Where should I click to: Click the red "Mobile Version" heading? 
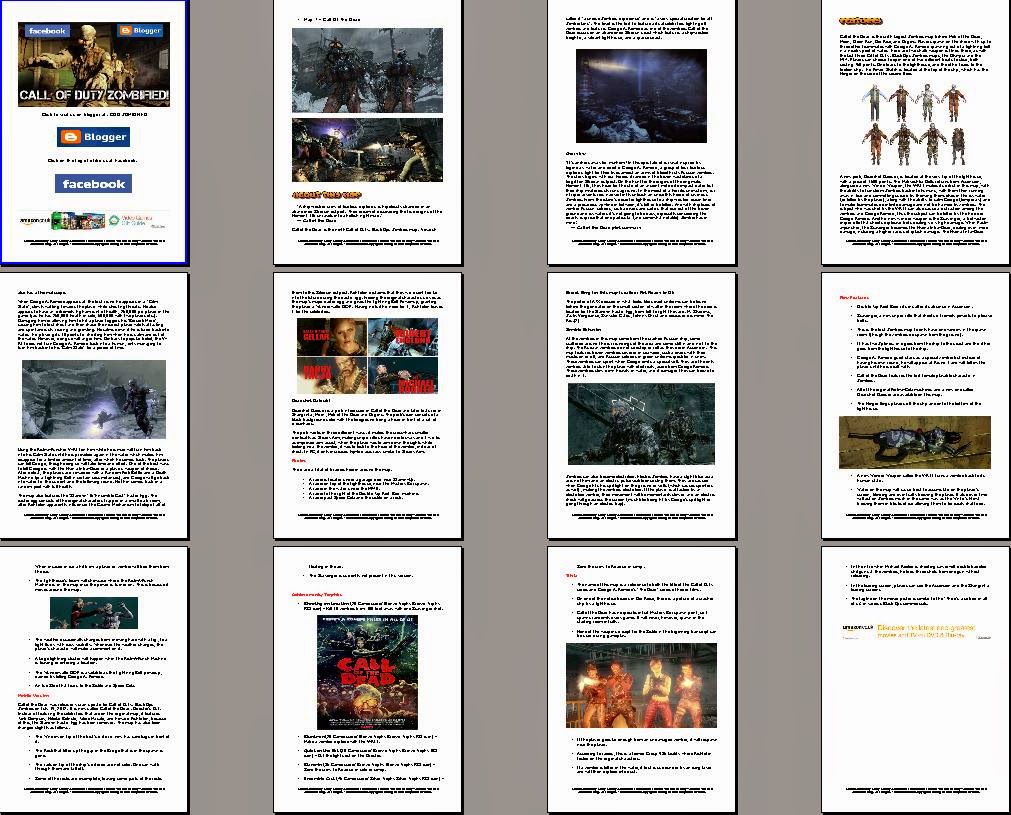[x=34, y=696]
